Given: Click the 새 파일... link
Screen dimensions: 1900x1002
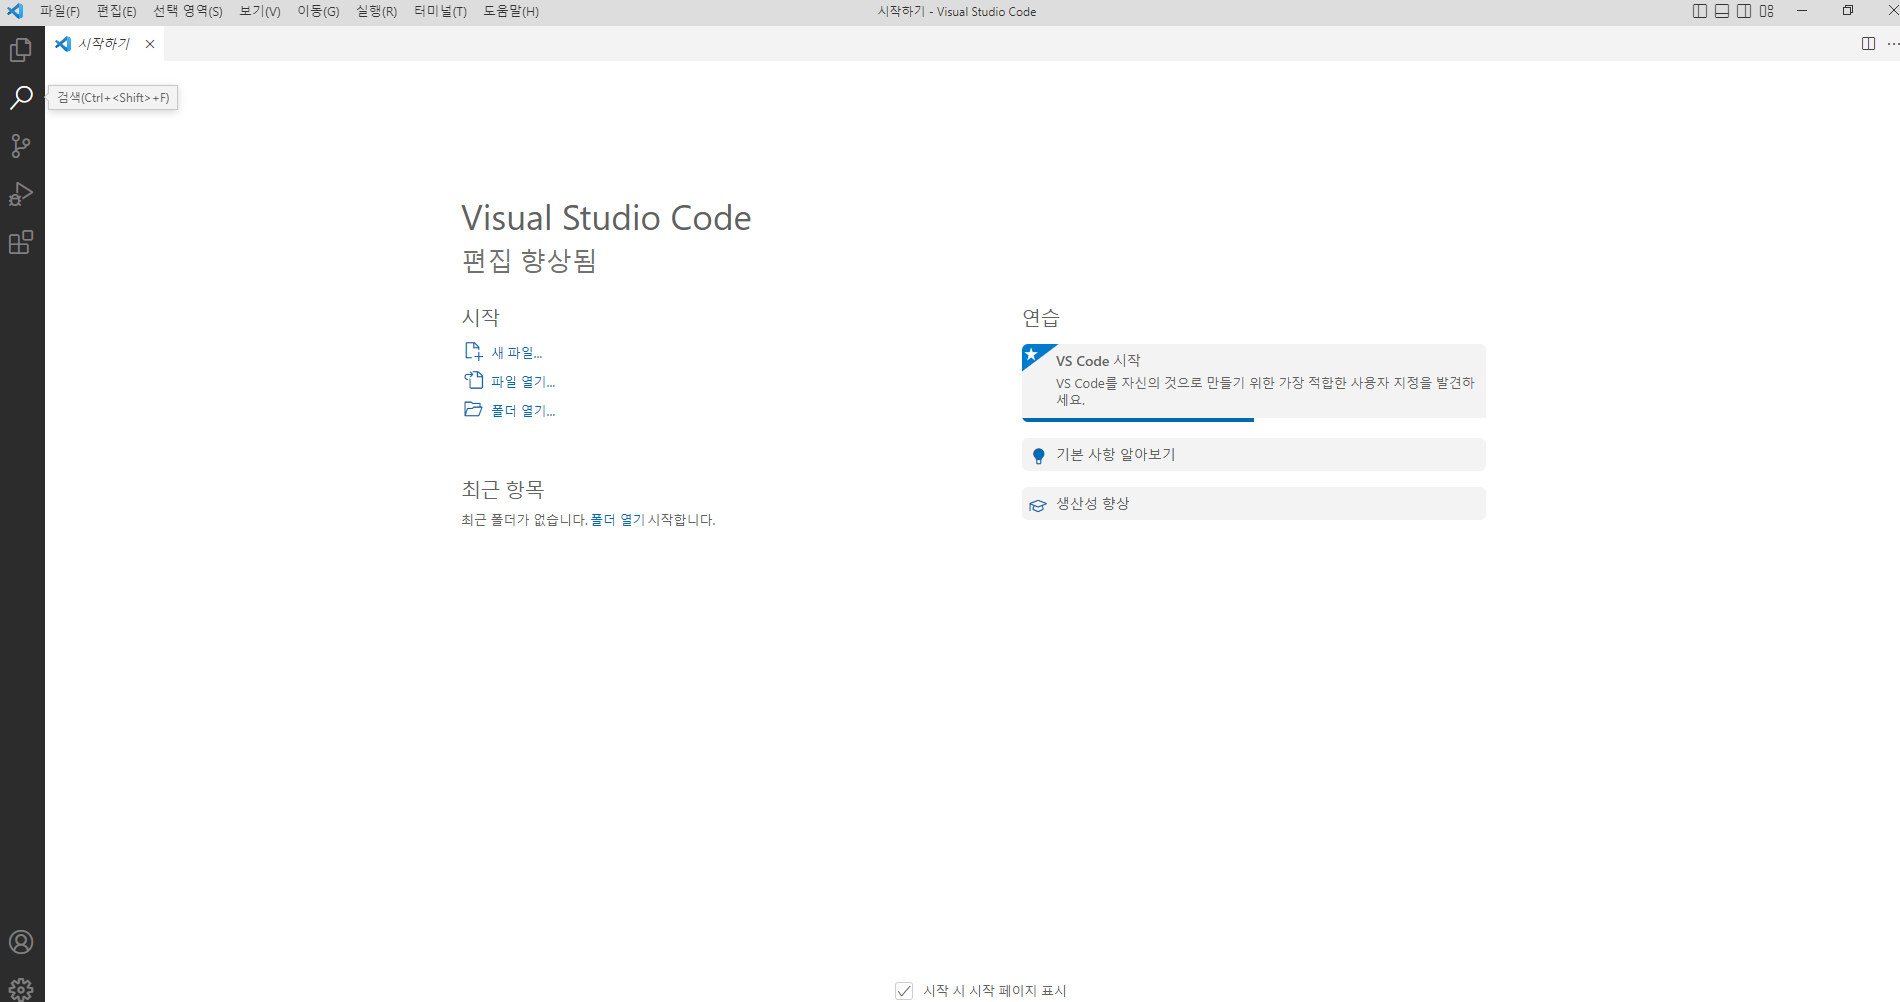Looking at the screenshot, I should pos(517,353).
